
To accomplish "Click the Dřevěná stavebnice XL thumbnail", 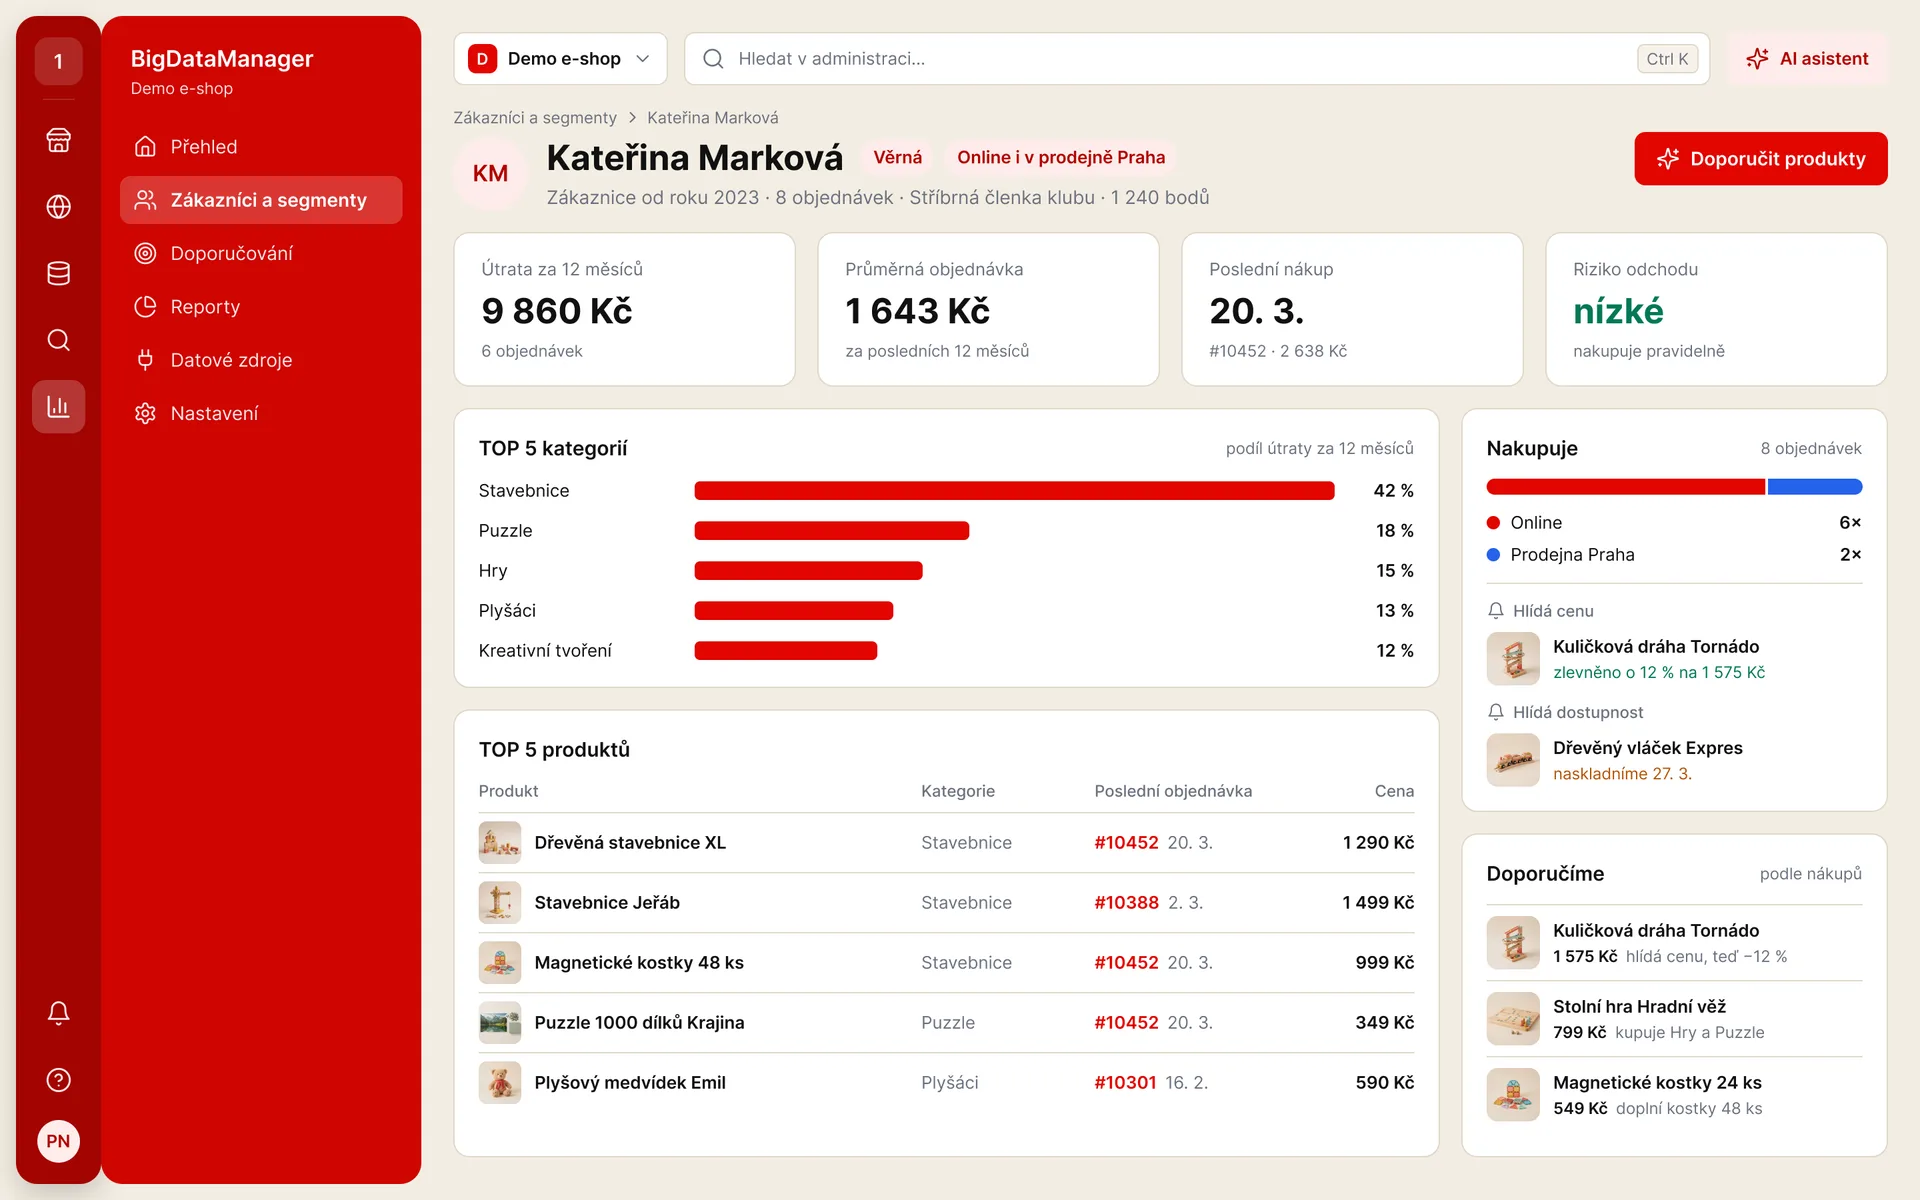I will click(500, 843).
